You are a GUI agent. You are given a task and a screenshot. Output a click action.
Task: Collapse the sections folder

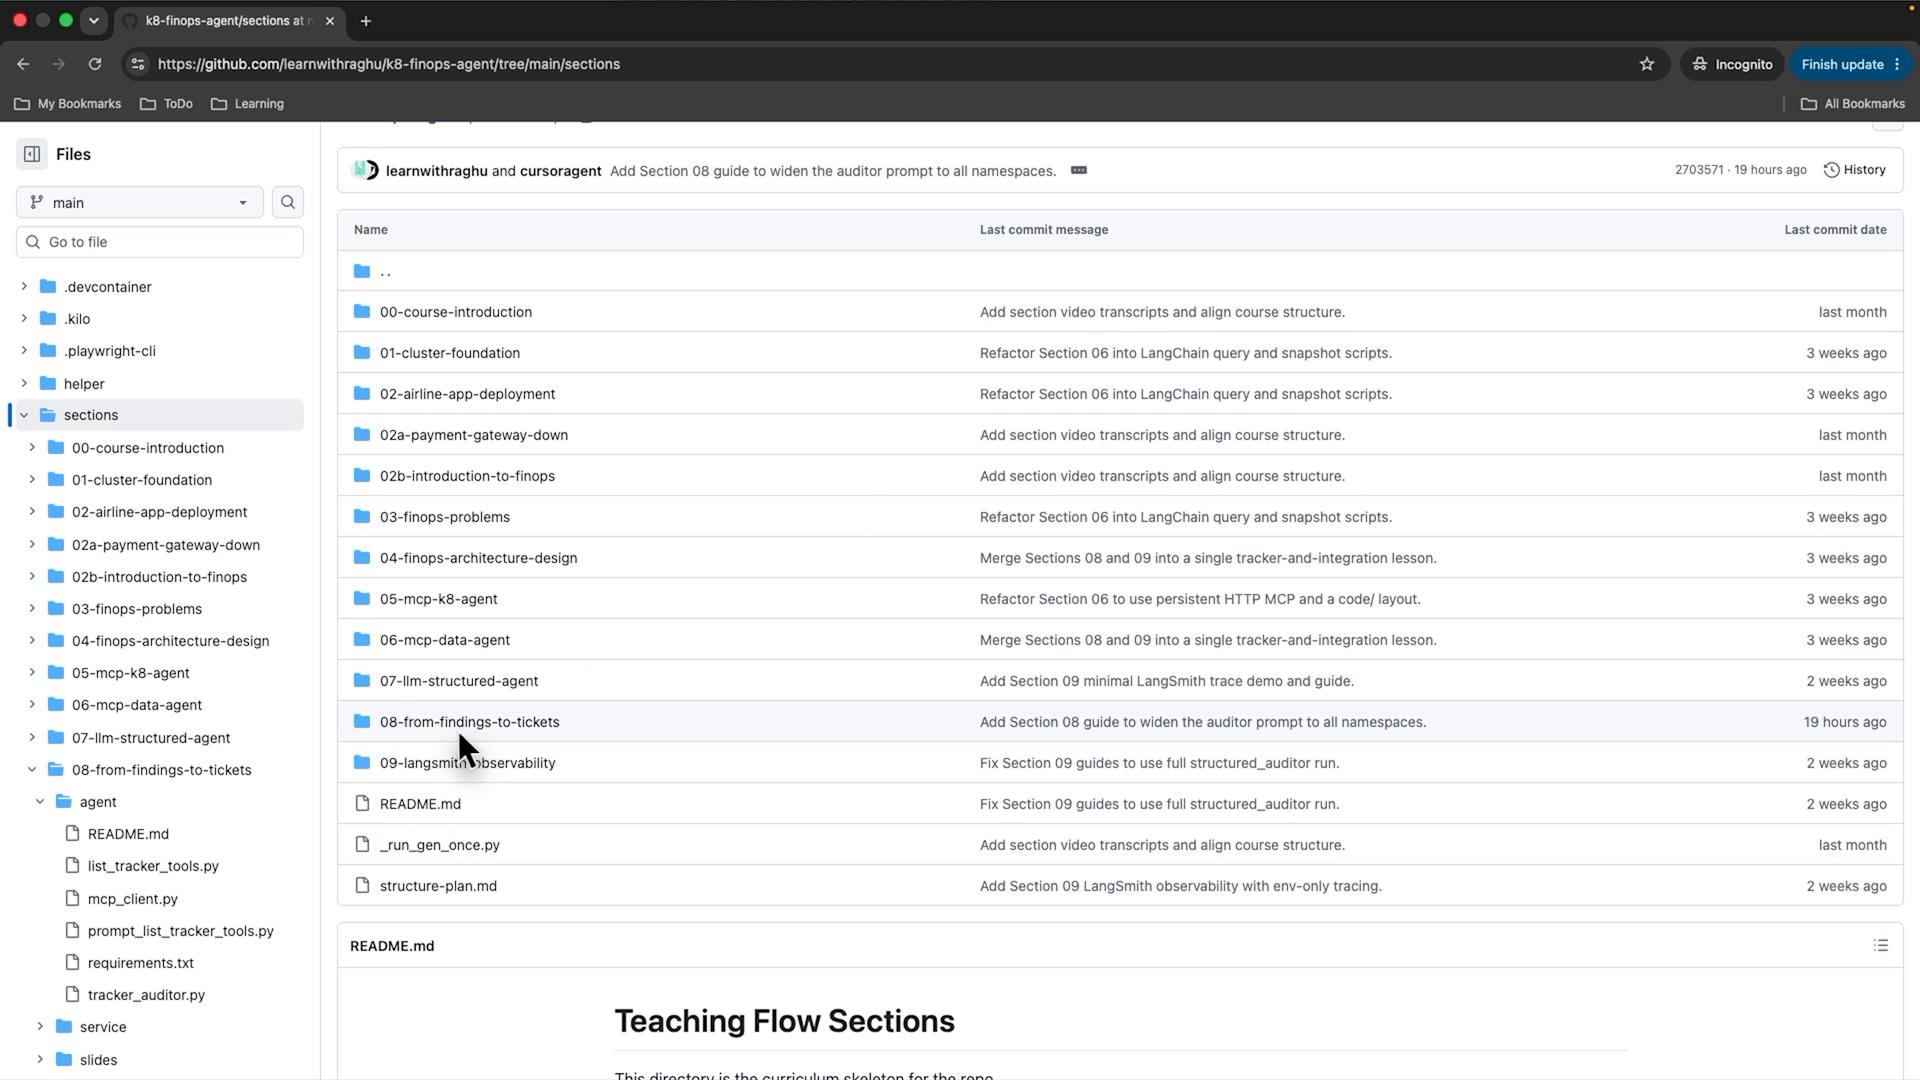coord(24,415)
